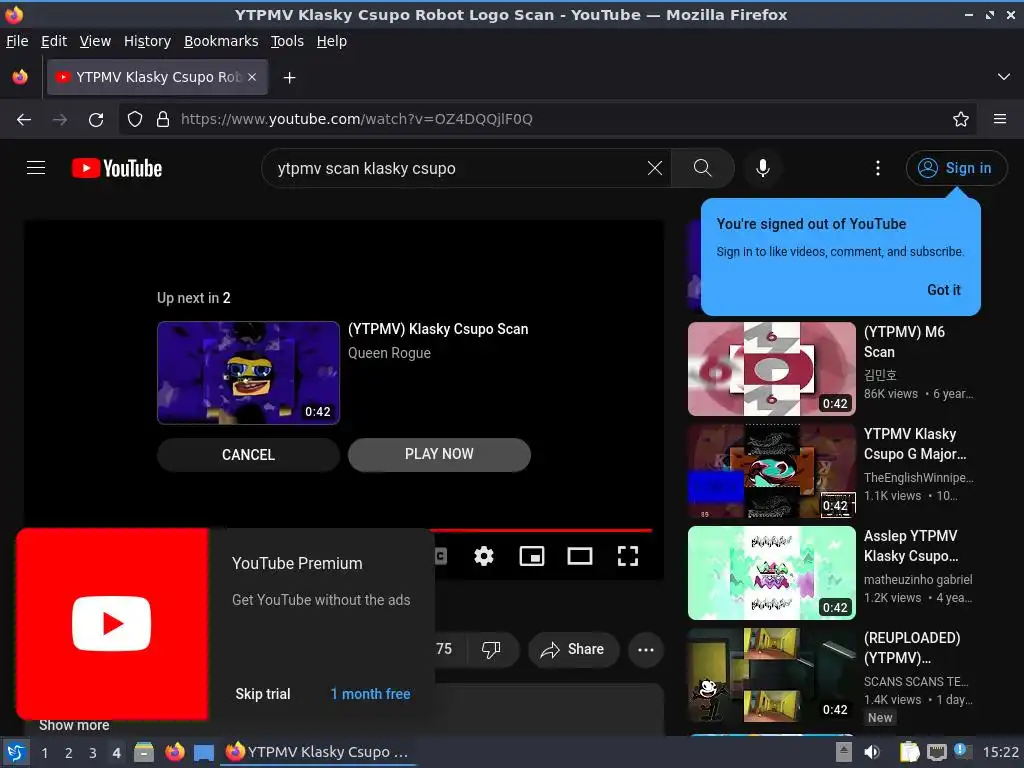Go to the YouTube home logo
1024x768 pixels.
(x=117, y=168)
